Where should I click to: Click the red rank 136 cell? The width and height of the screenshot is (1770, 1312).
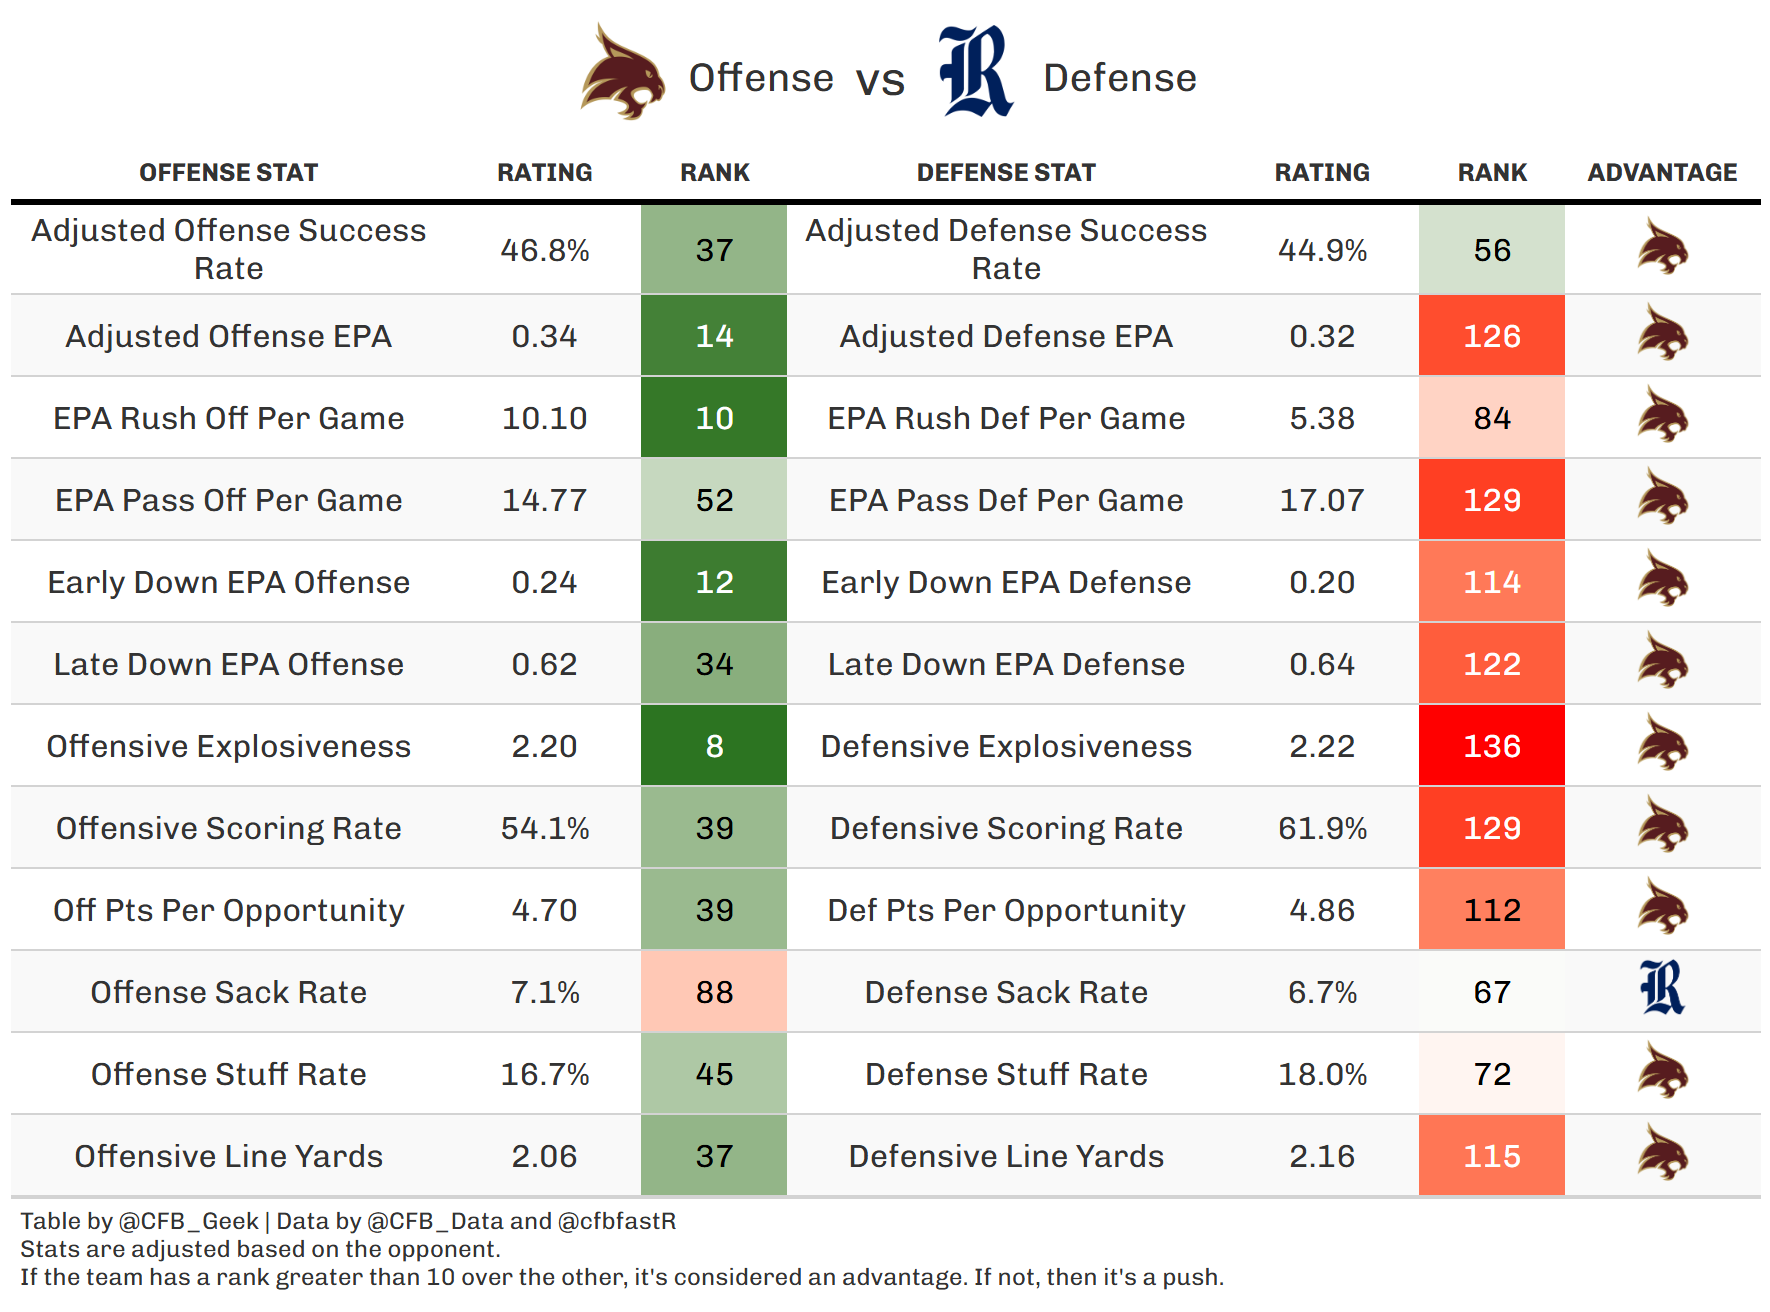coord(1491,746)
